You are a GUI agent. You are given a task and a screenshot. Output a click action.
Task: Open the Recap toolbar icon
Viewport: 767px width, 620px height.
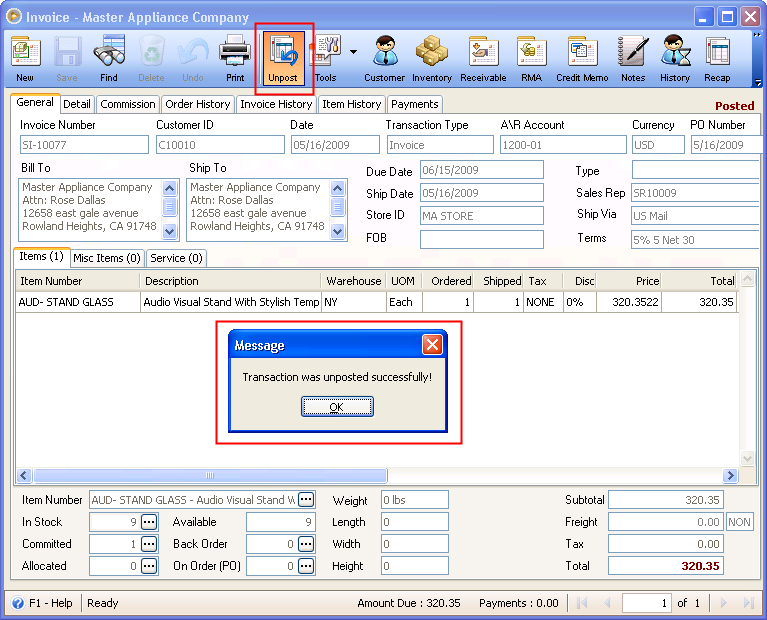pos(717,58)
